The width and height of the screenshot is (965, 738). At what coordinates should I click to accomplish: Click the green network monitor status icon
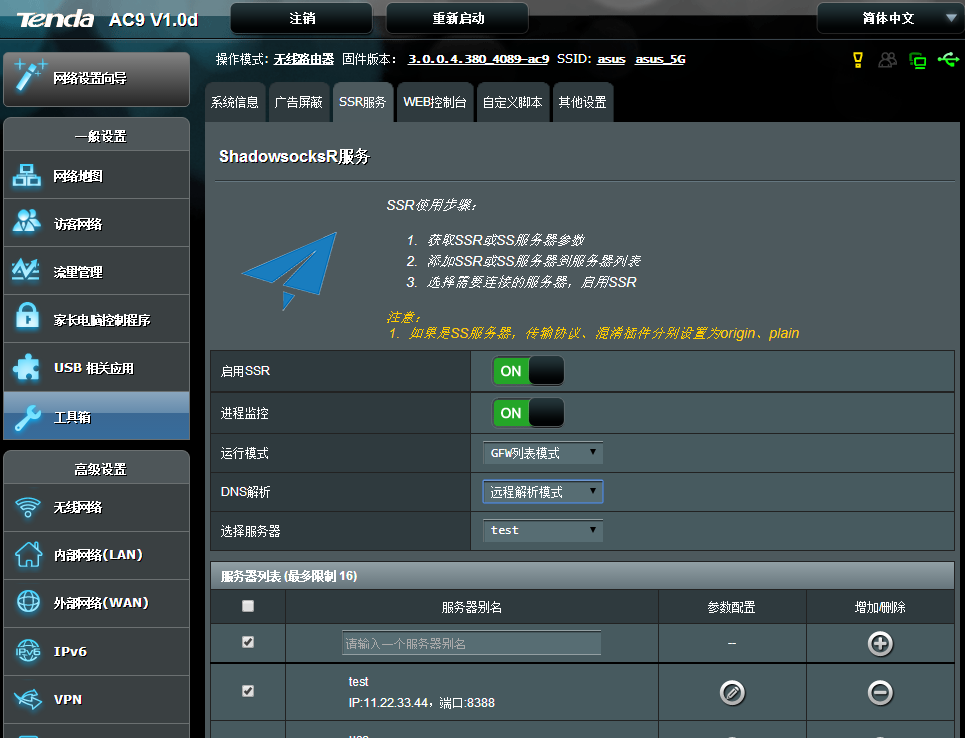(x=918, y=60)
